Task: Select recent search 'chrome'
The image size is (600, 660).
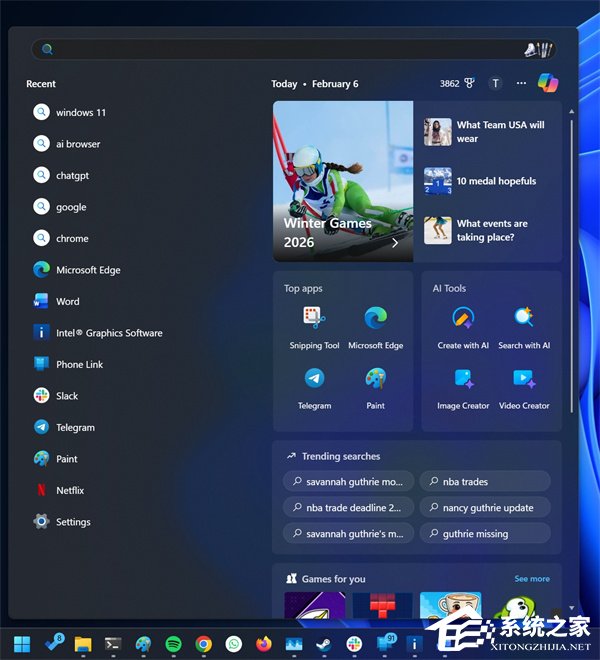Action: (61, 238)
